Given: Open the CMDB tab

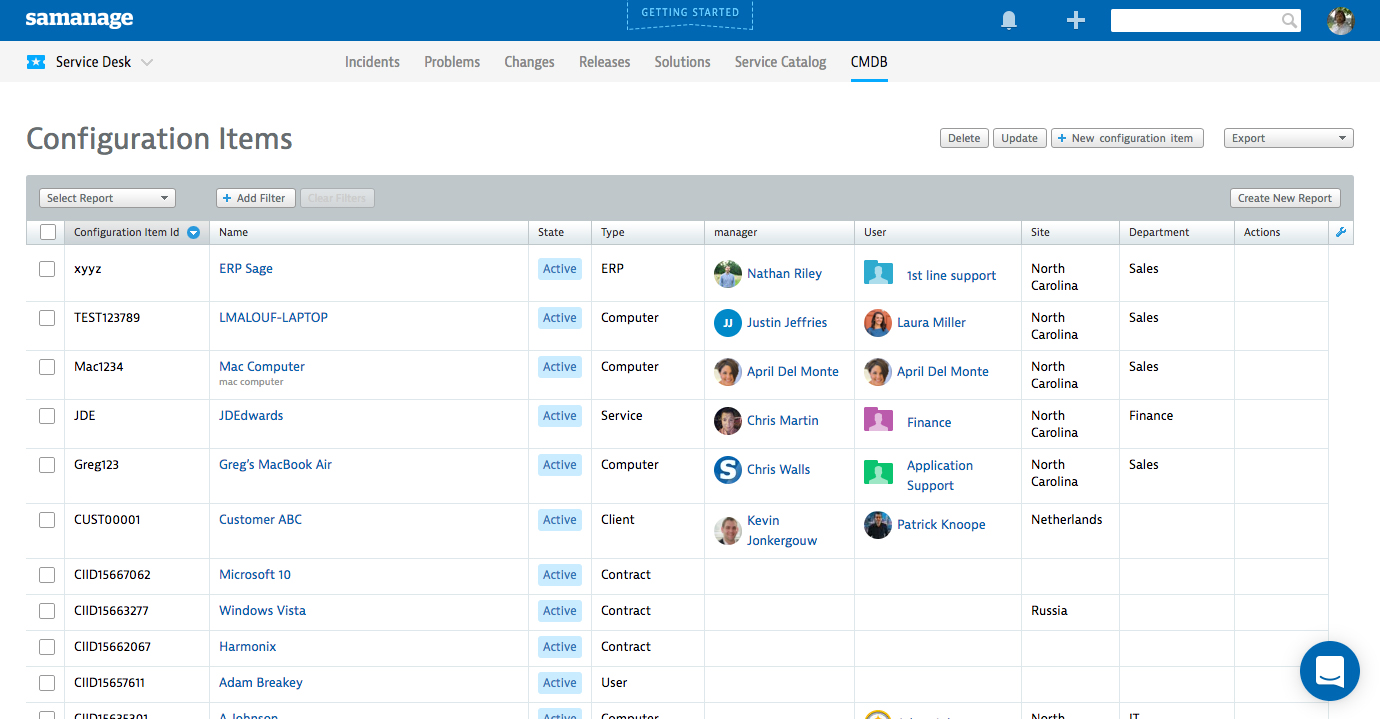Looking at the screenshot, I should 869,62.
